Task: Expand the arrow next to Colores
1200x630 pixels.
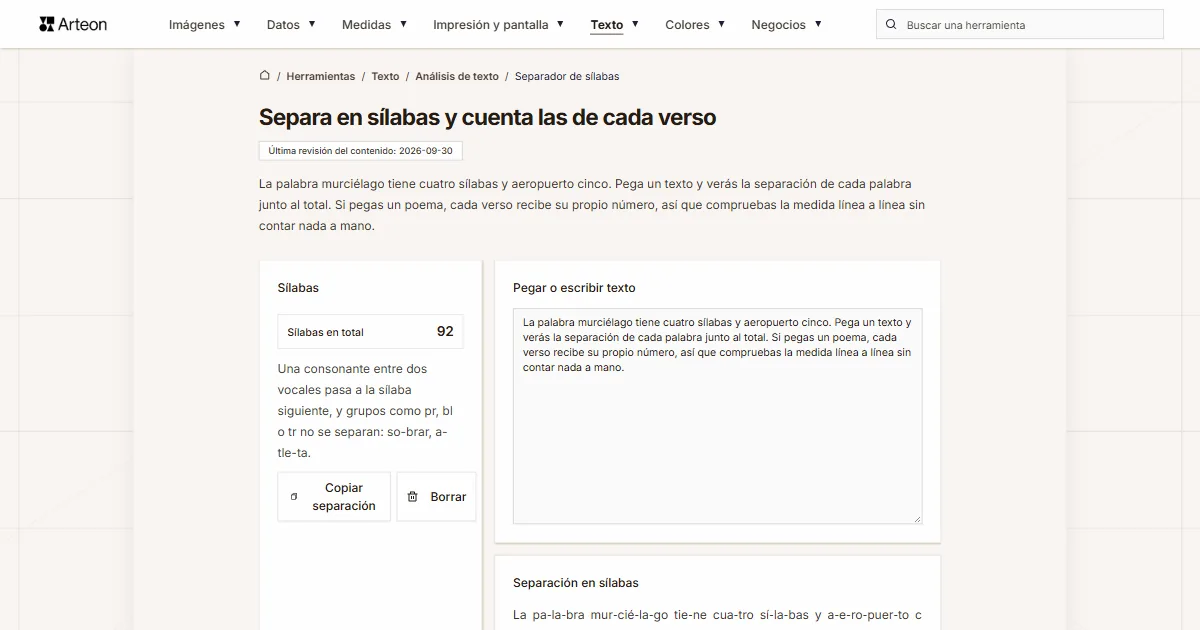Action: [721, 24]
